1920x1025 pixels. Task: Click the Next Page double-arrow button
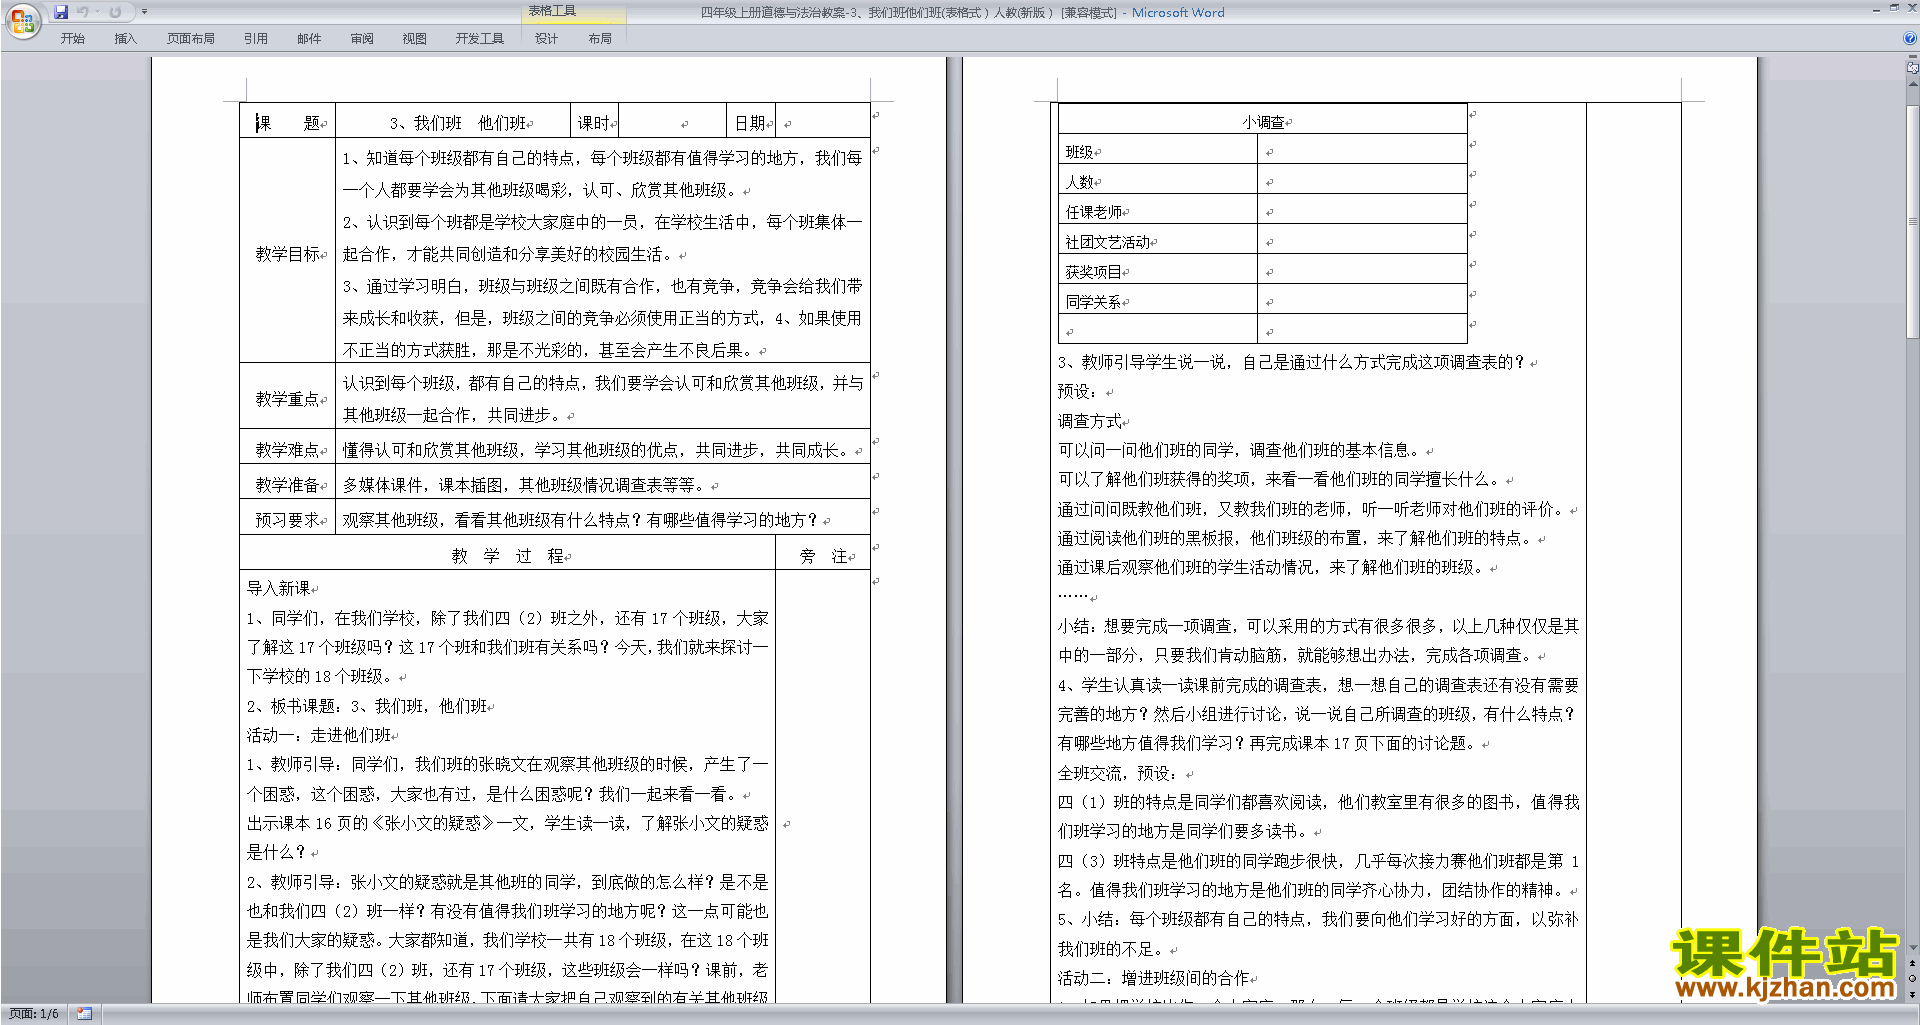(x=1912, y=994)
